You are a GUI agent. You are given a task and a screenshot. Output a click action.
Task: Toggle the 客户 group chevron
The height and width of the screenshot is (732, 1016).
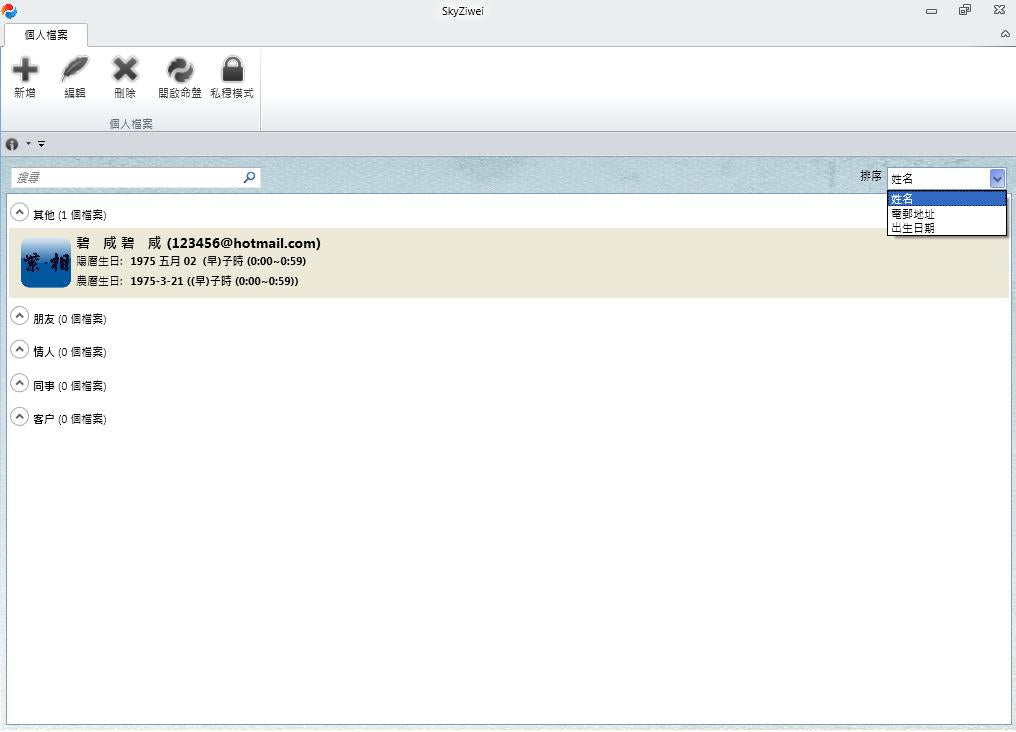[x=19, y=417]
